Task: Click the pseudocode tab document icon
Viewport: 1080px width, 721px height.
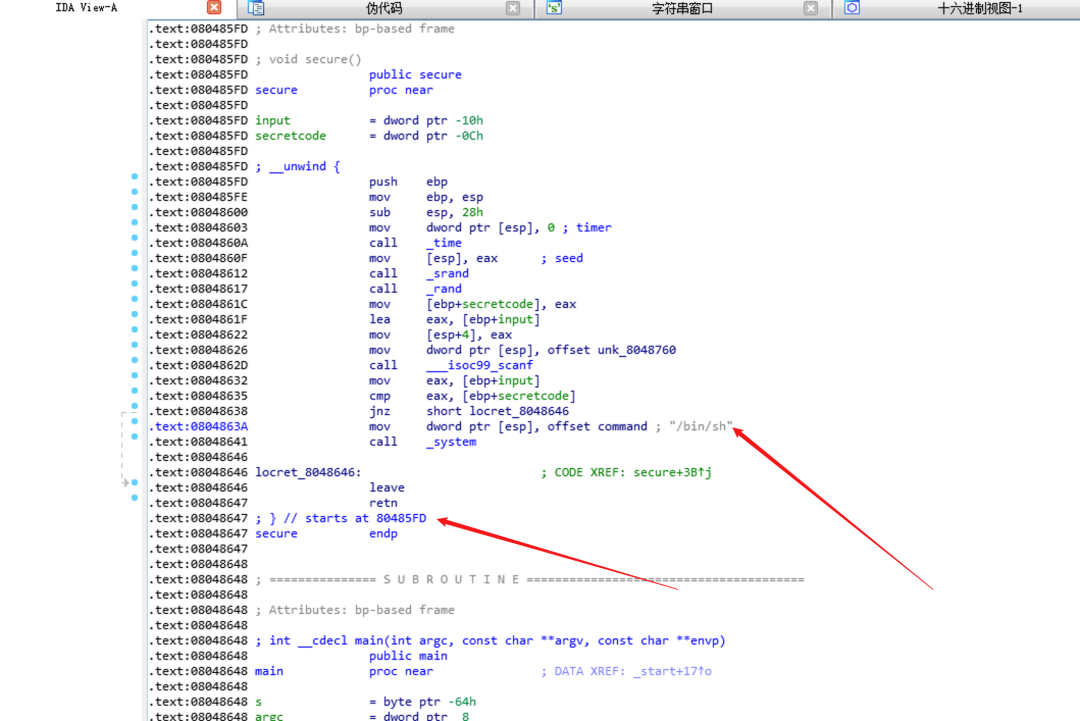Action: click(256, 8)
